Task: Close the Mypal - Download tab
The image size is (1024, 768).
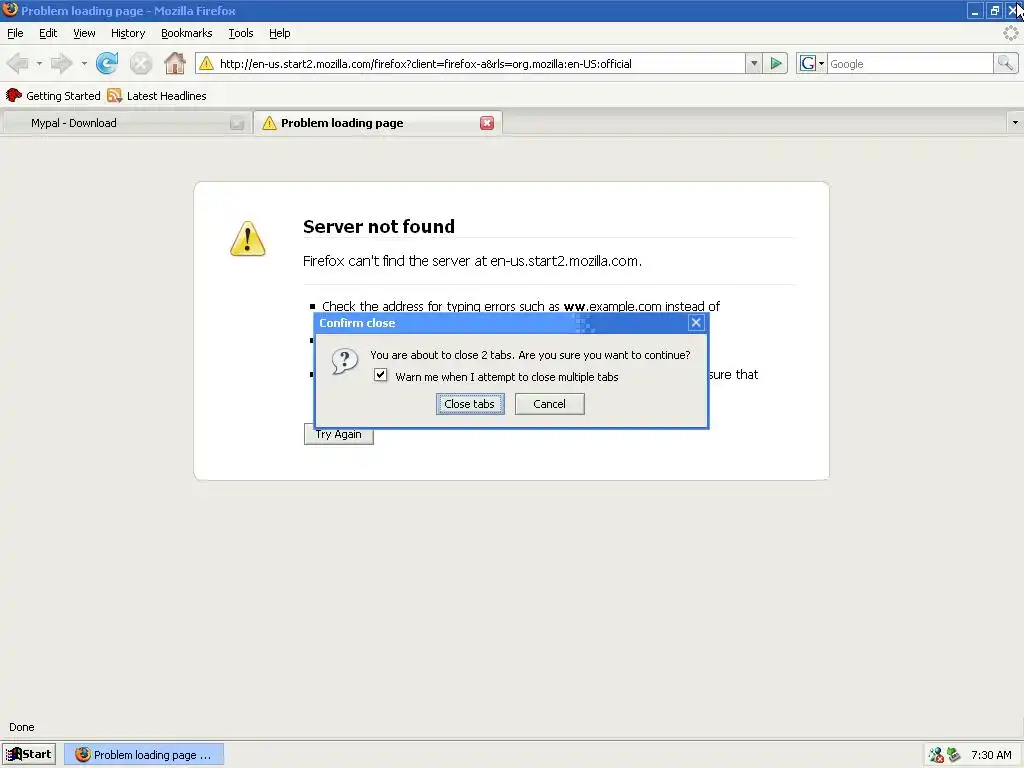Action: pyautogui.click(x=237, y=123)
